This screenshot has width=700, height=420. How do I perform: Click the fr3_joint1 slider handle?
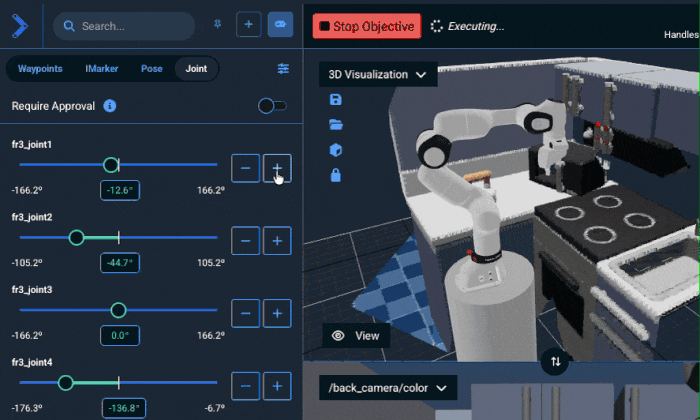point(111,165)
